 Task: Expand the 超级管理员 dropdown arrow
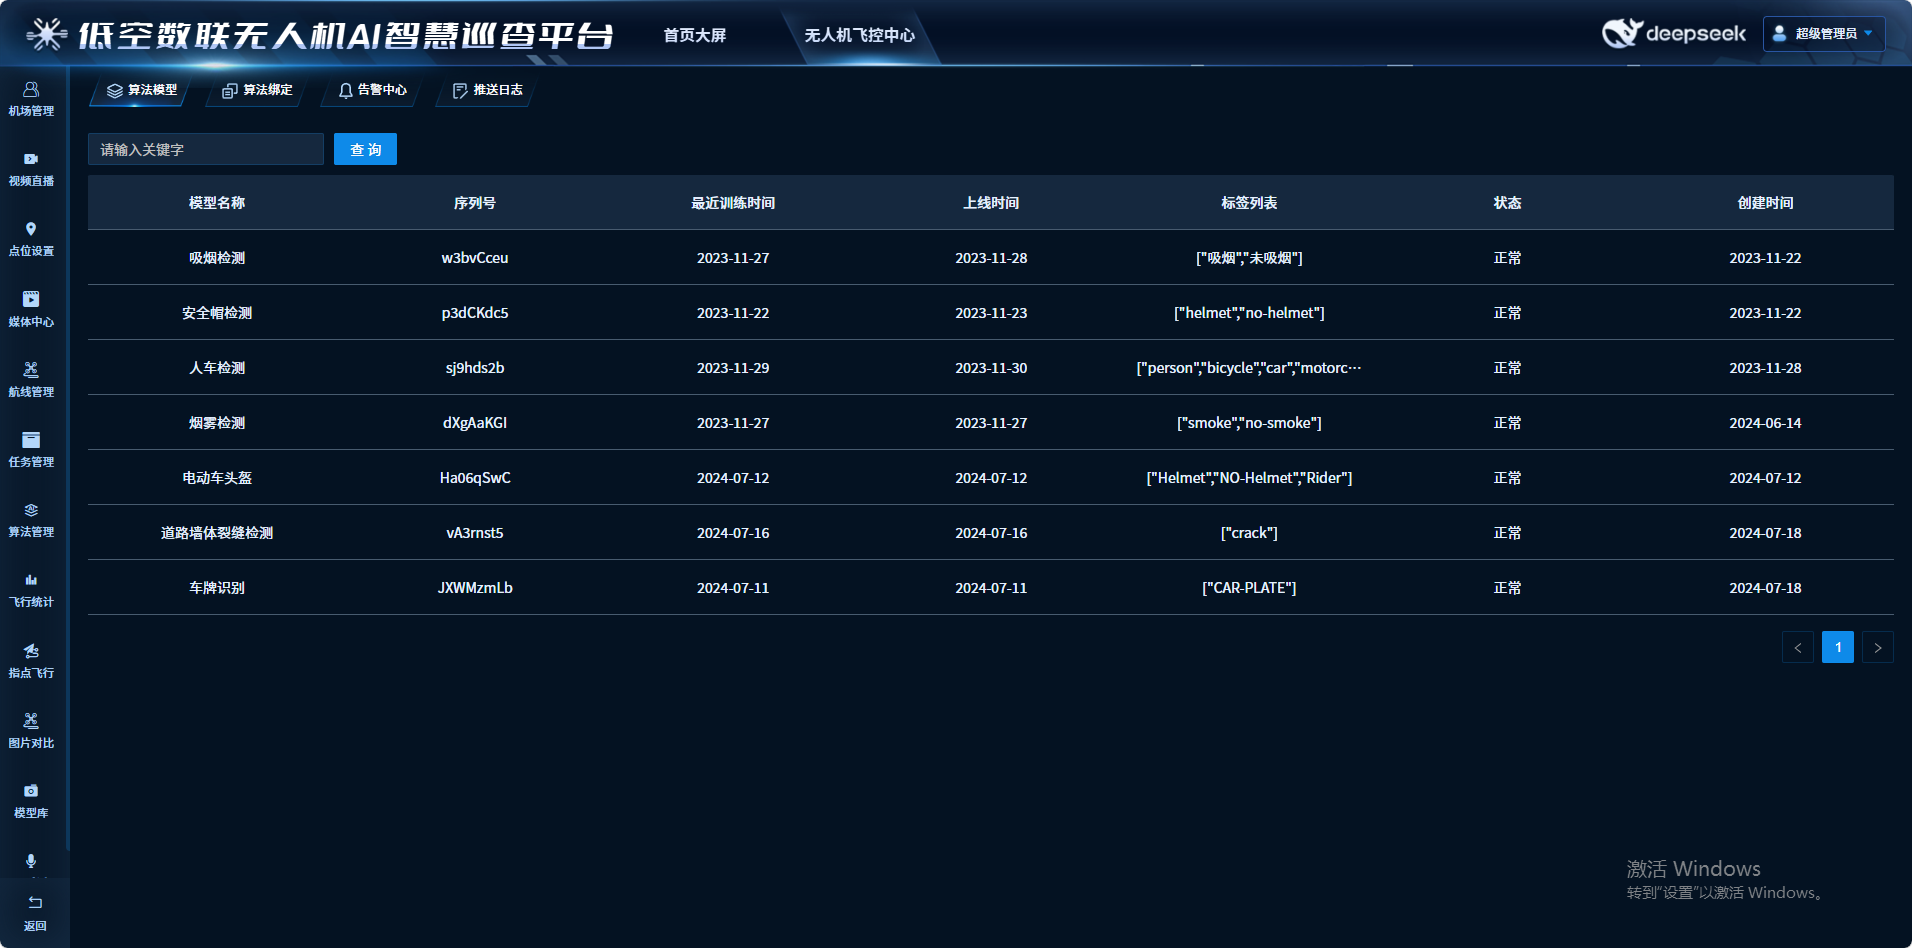click(1868, 33)
